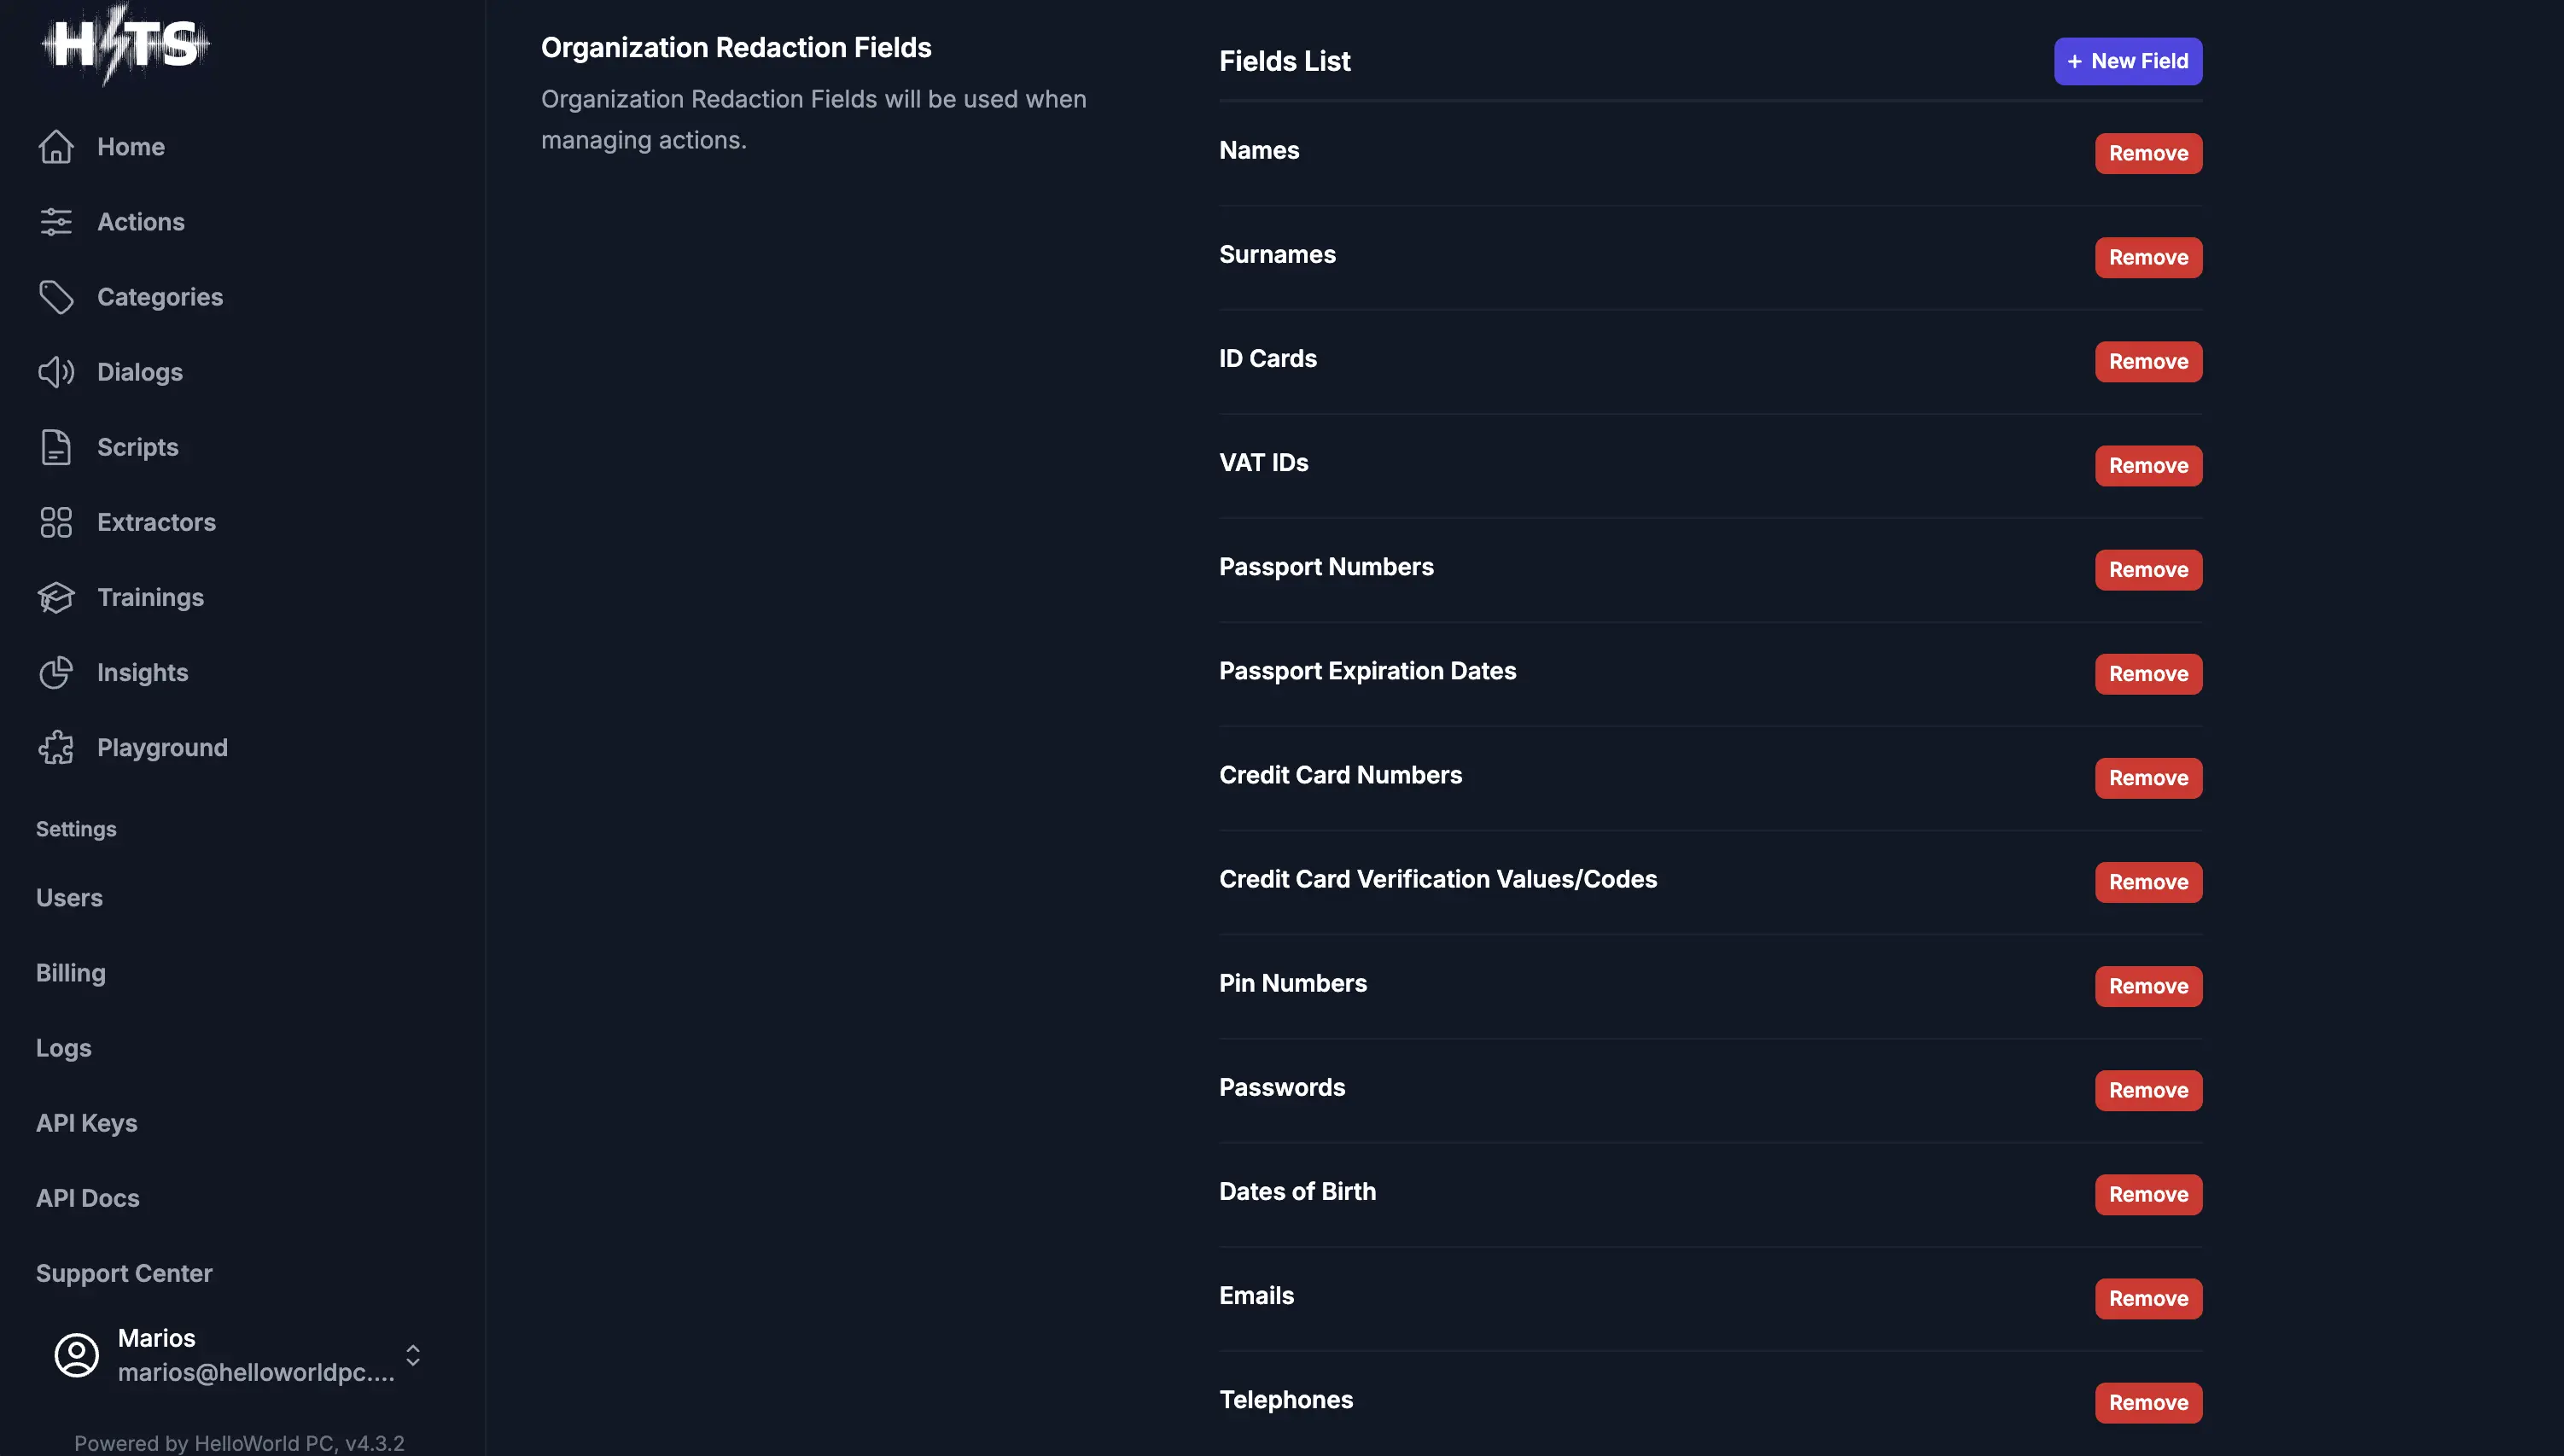Open Insights via the pie chart icon

pos(56,672)
